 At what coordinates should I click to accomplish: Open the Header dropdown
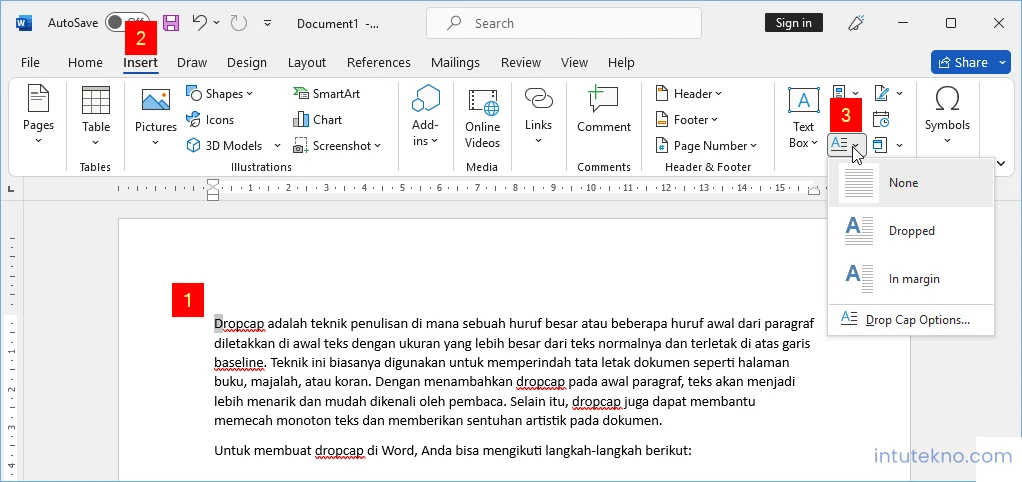pyautogui.click(x=689, y=94)
